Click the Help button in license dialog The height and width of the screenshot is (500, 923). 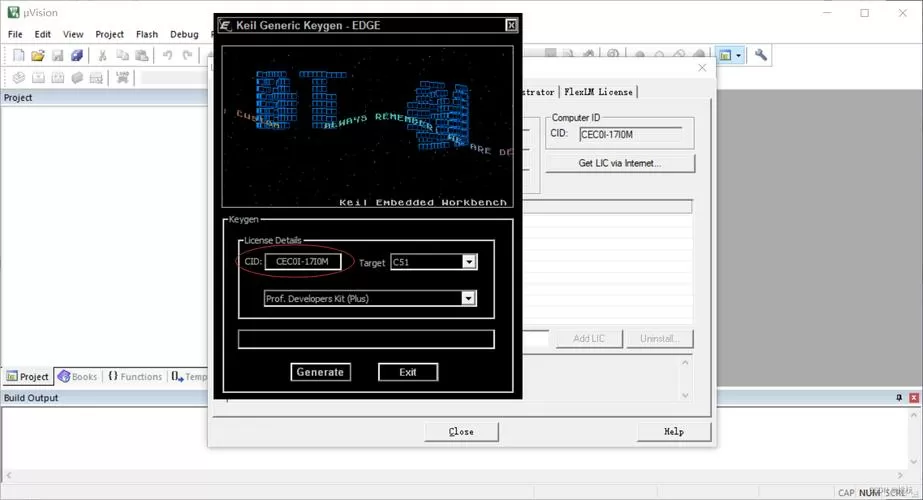click(673, 432)
